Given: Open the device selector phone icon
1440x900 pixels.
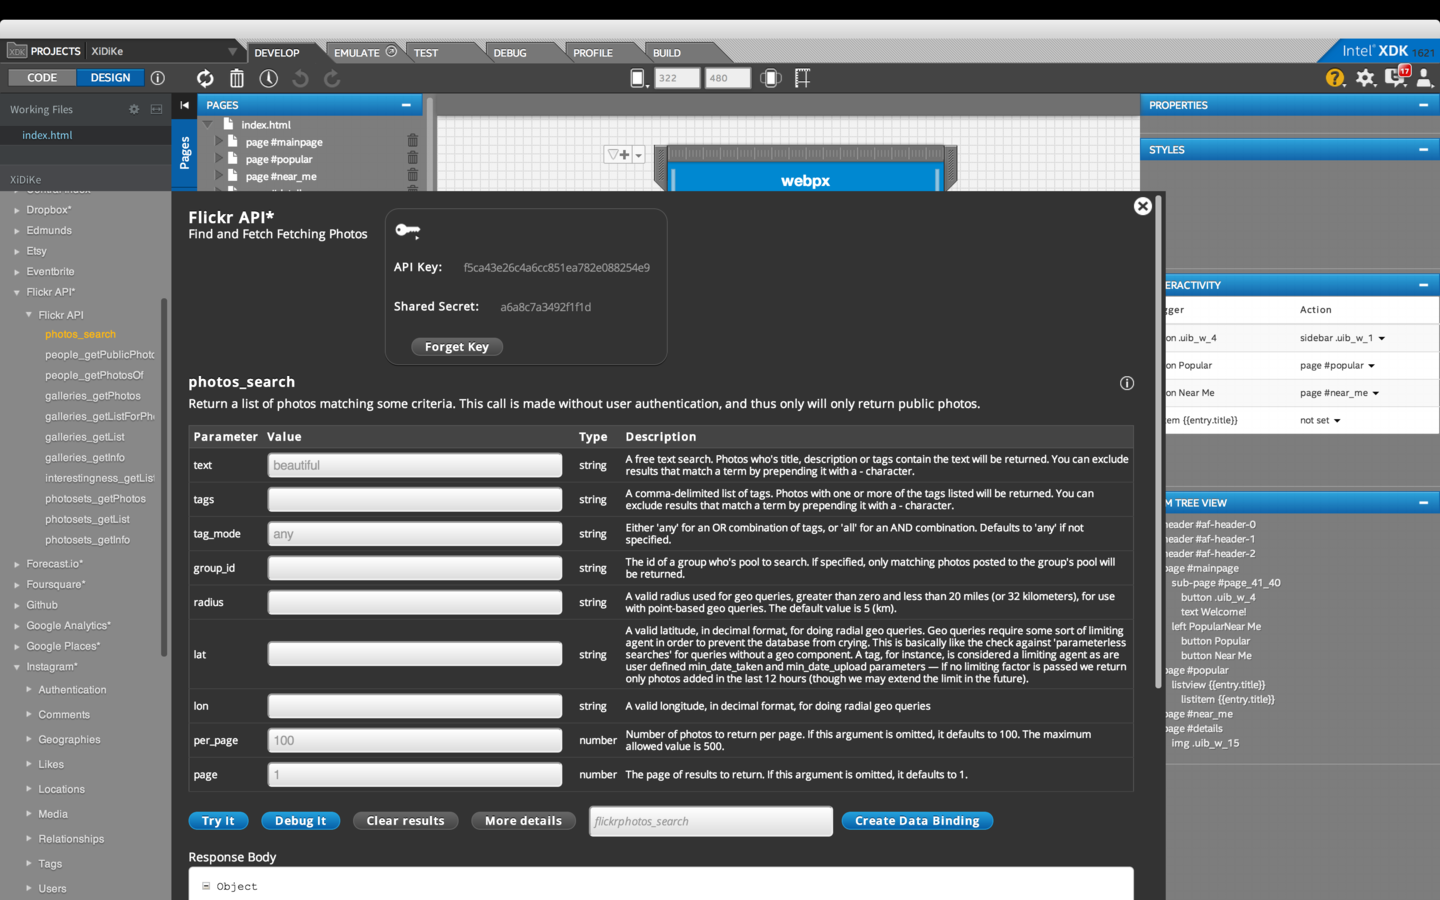Looking at the screenshot, I should point(639,78).
